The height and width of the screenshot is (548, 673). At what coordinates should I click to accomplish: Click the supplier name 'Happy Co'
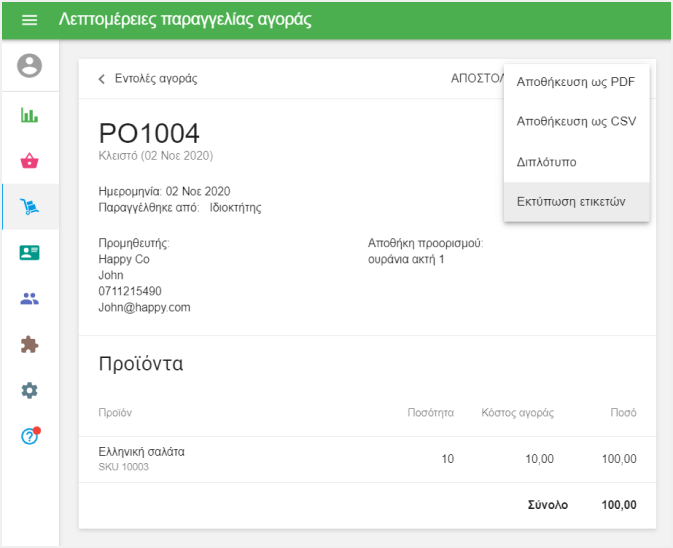[x=124, y=259]
